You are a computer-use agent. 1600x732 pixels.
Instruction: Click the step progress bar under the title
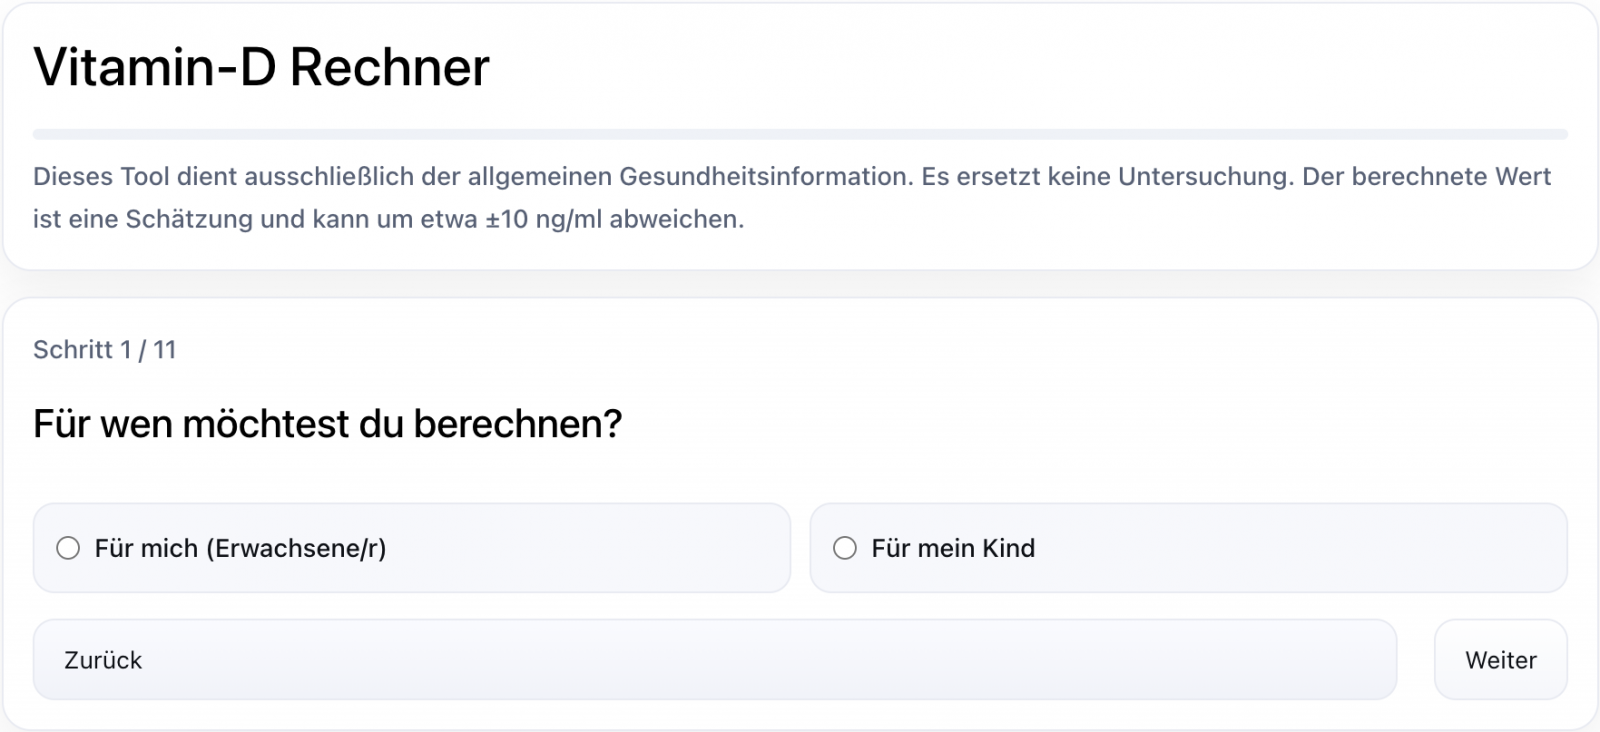(x=800, y=134)
